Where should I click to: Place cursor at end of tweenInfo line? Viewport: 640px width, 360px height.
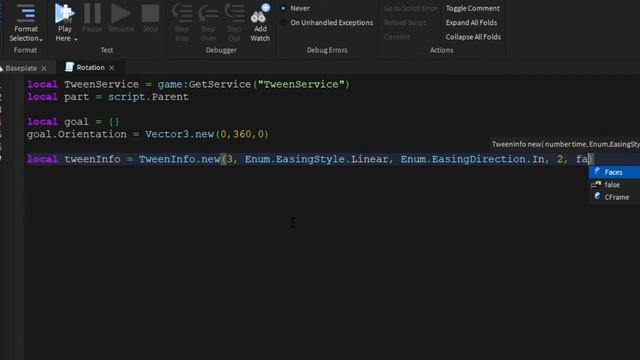pos(593,159)
